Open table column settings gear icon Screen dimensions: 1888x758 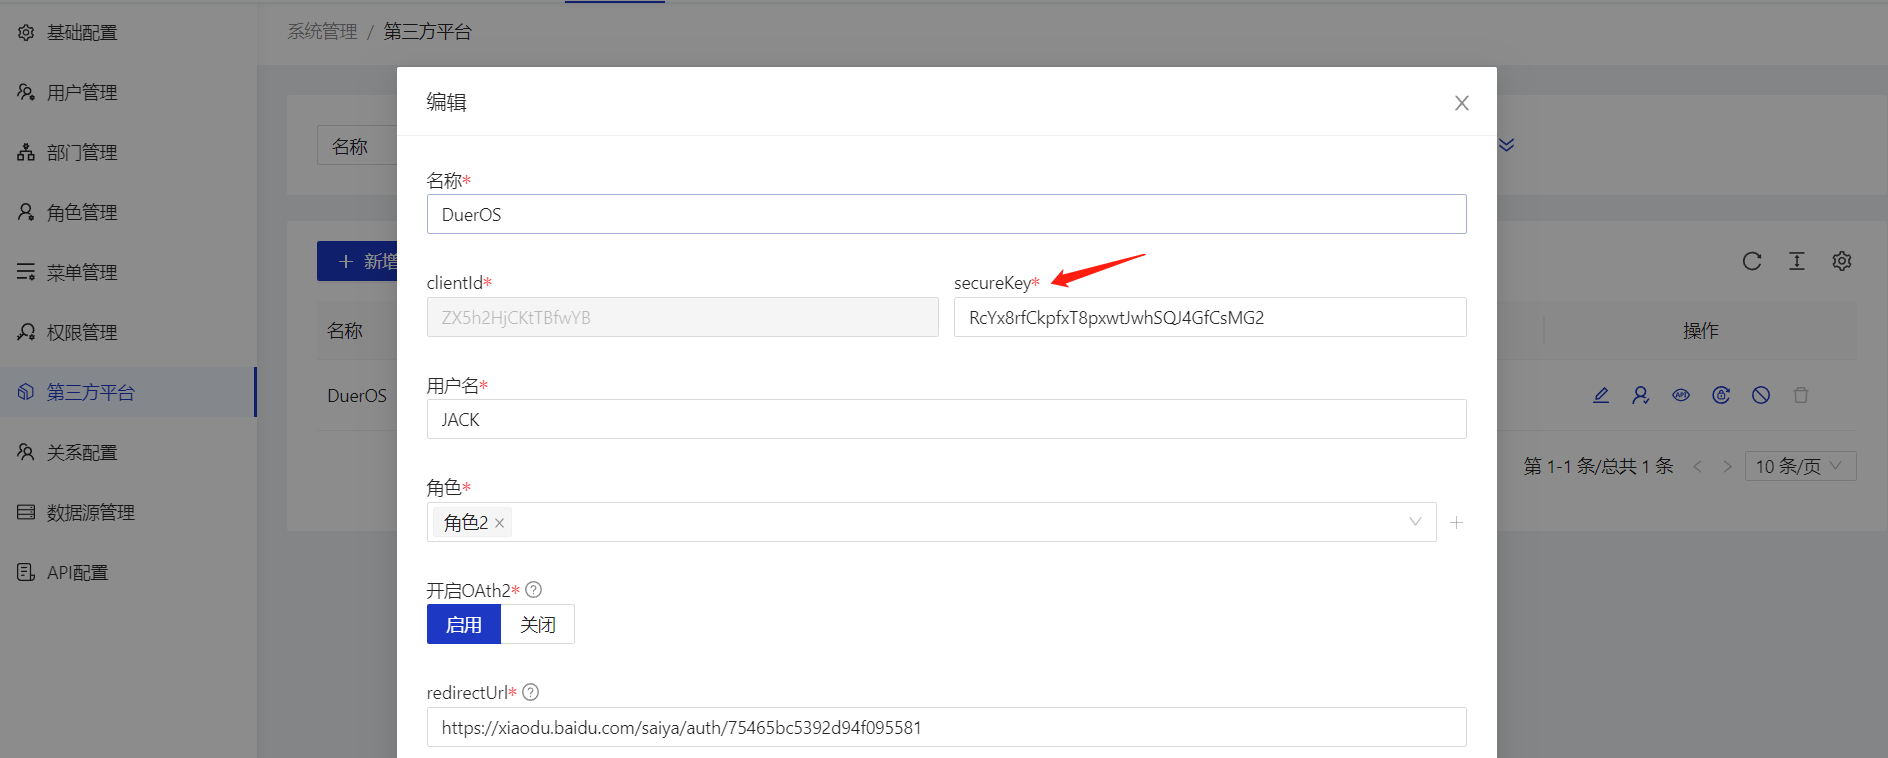coord(1842,261)
